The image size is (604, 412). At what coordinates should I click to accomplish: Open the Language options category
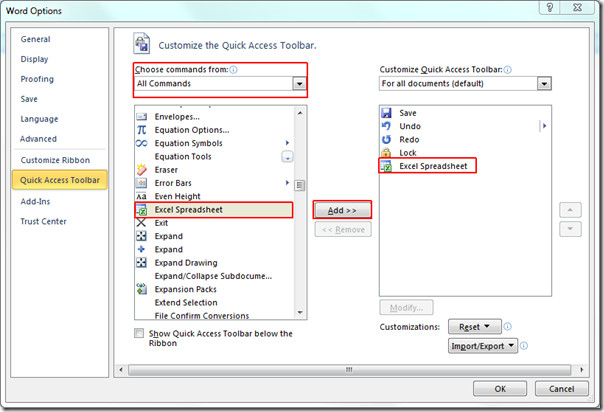coord(39,119)
